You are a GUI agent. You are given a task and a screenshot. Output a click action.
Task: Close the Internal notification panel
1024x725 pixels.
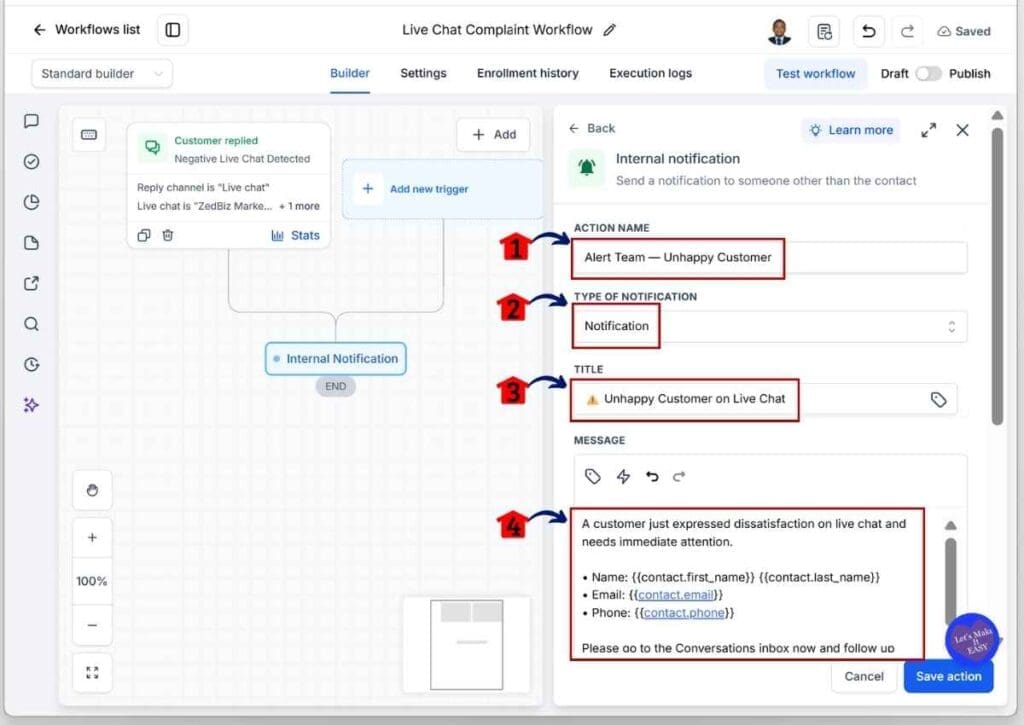[962, 130]
